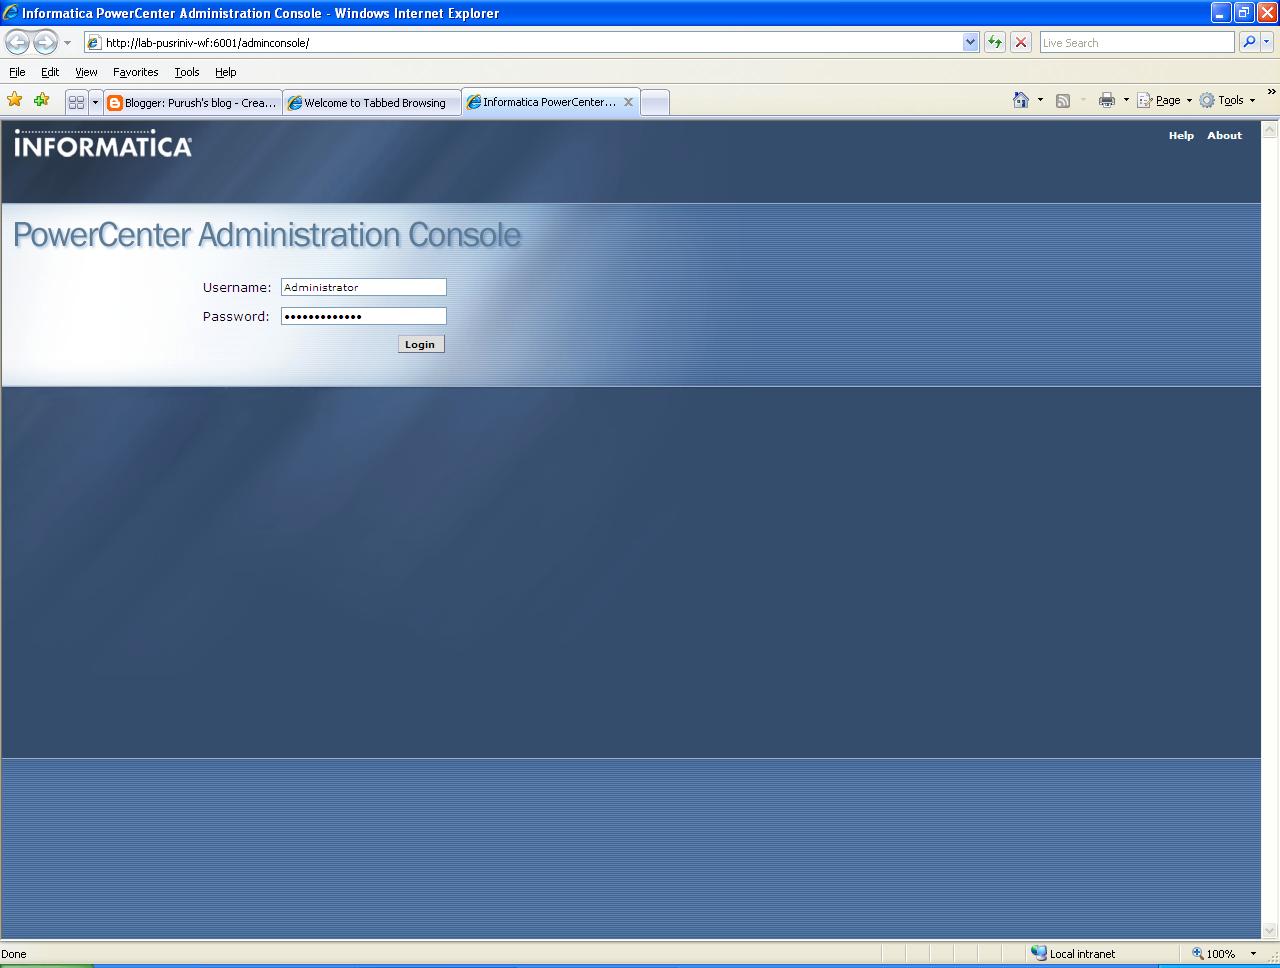Open Favorites Center star icon
This screenshot has width=1280, height=968.
click(15, 100)
